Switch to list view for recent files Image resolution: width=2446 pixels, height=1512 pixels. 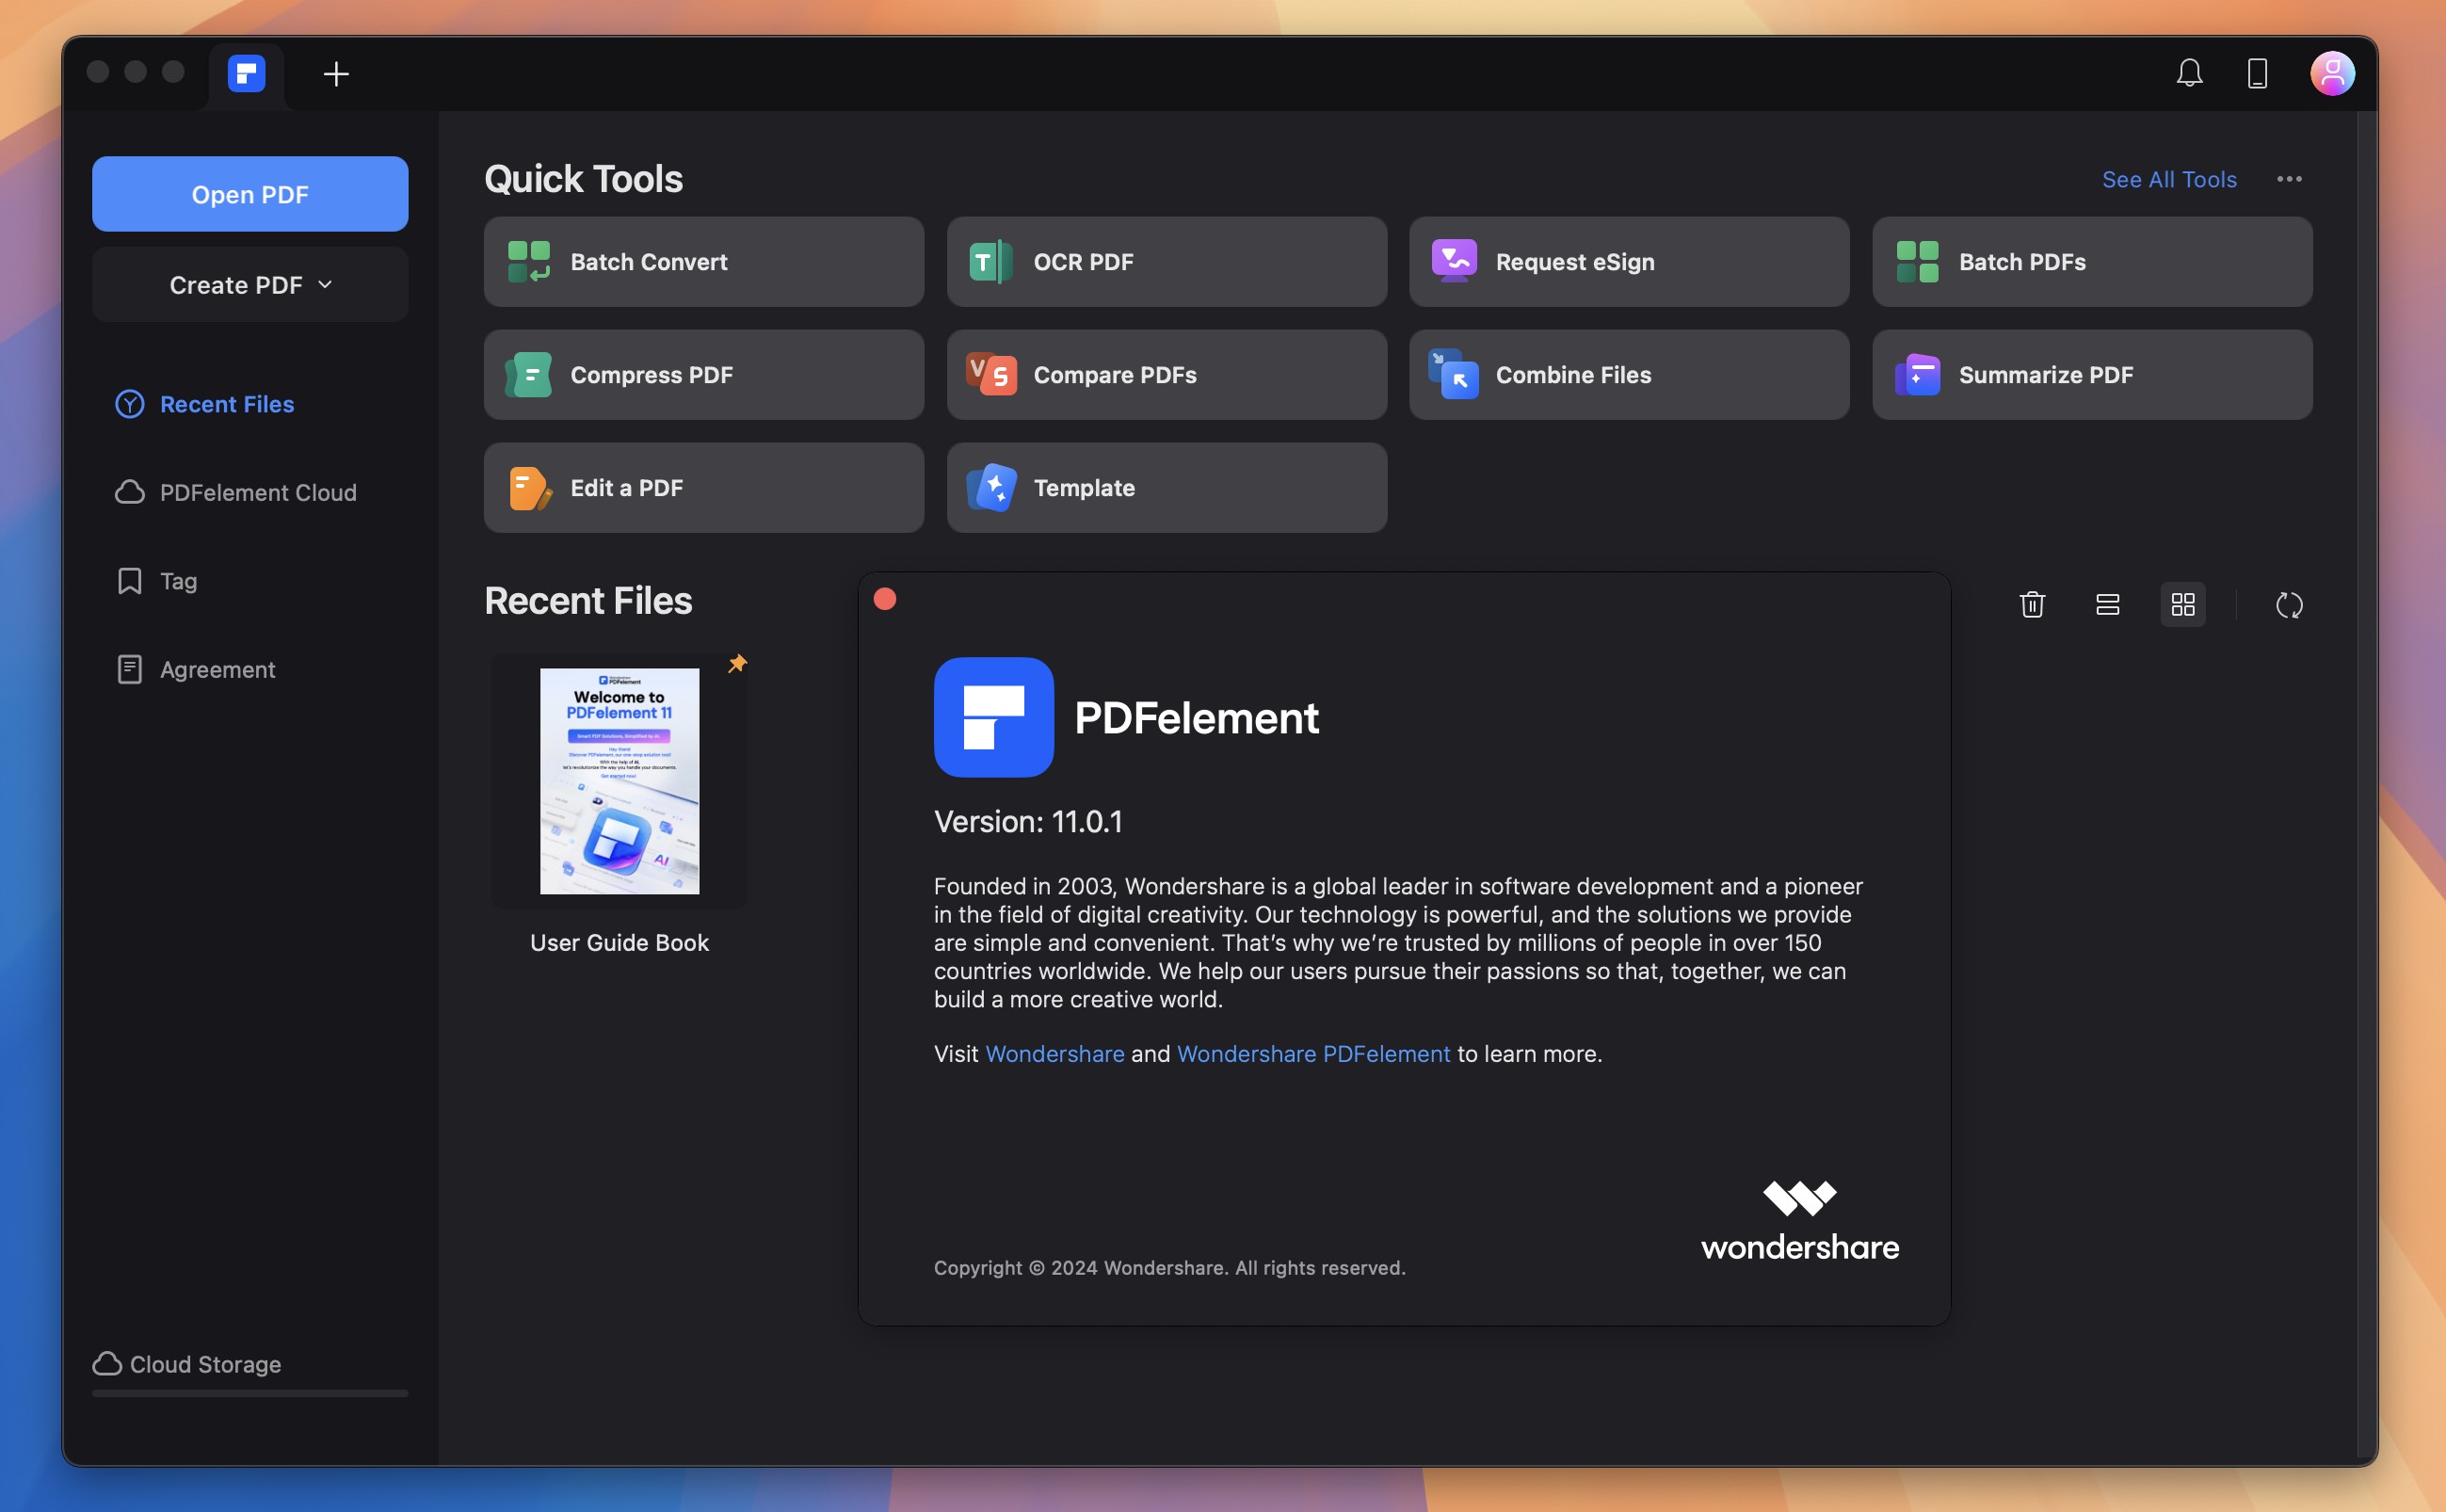click(x=2107, y=604)
